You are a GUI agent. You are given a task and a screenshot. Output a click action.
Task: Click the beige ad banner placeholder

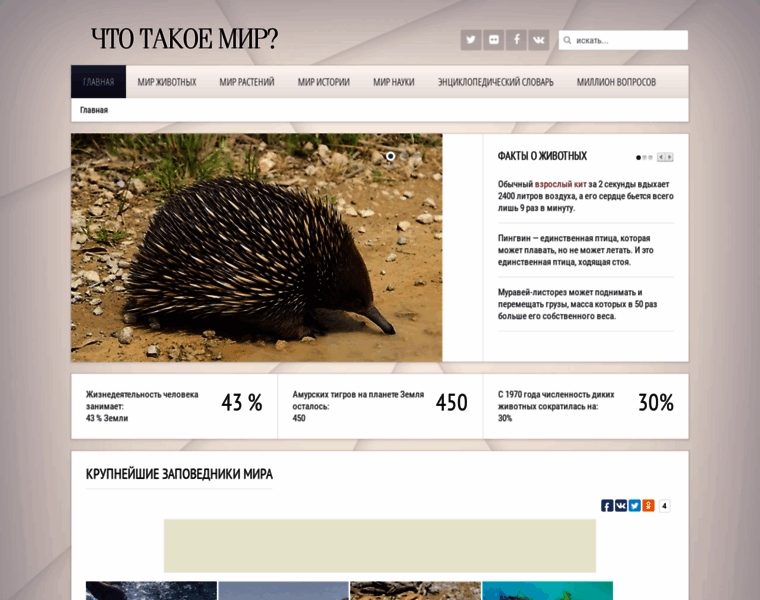pyautogui.click(x=380, y=546)
